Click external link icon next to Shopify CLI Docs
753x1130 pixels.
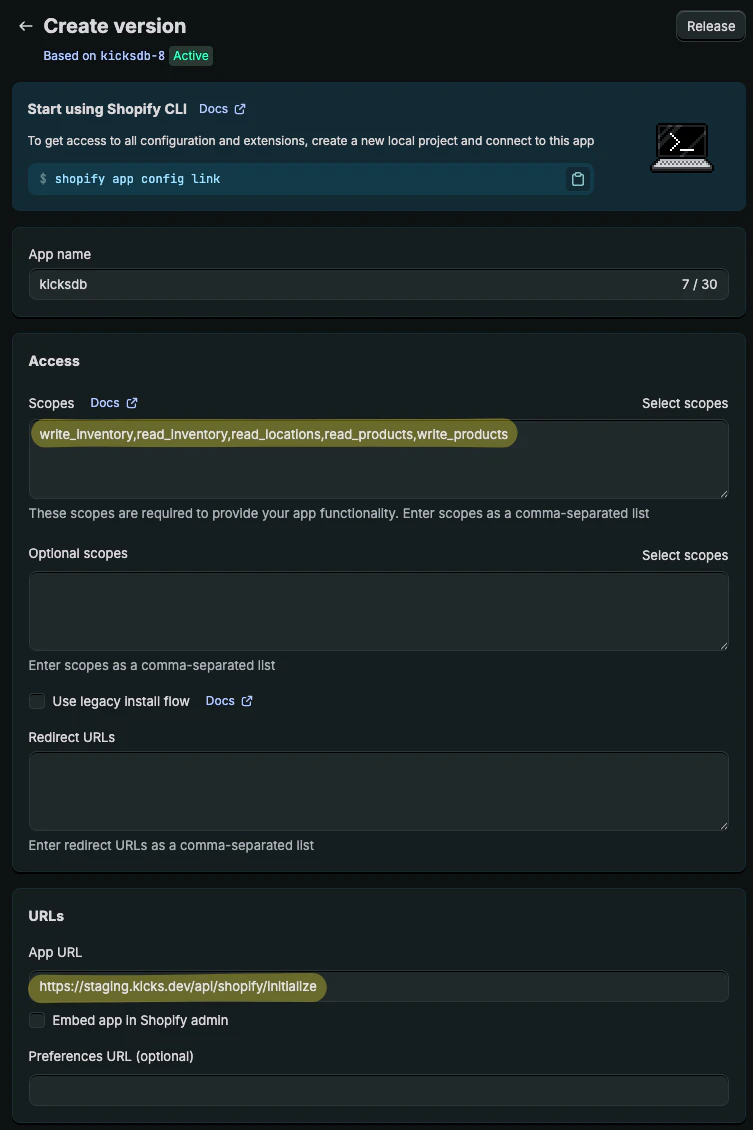click(x=238, y=108)
